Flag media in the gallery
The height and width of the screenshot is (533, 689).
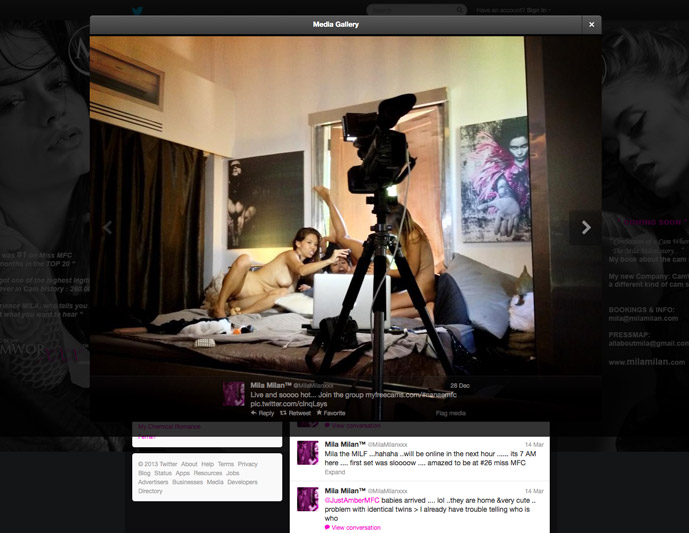coord(450,413)
